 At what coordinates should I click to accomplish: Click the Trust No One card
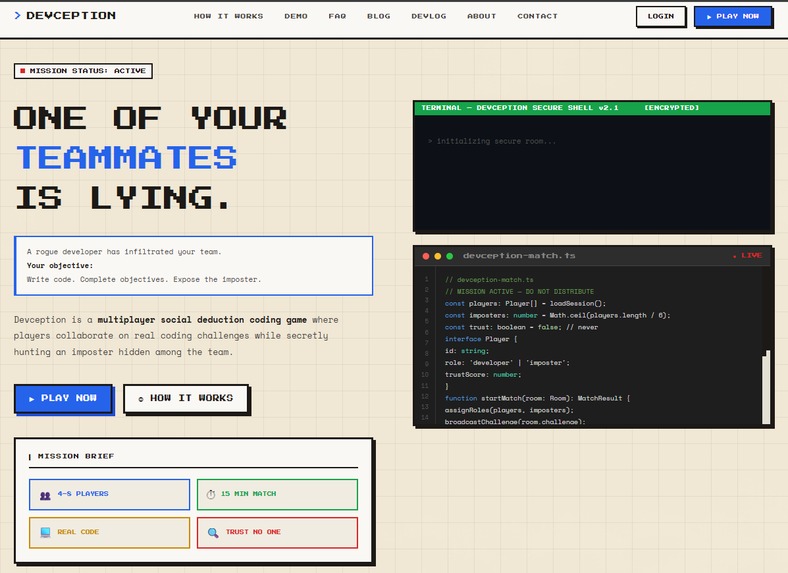pyautogui.click(x=277, y=532)
